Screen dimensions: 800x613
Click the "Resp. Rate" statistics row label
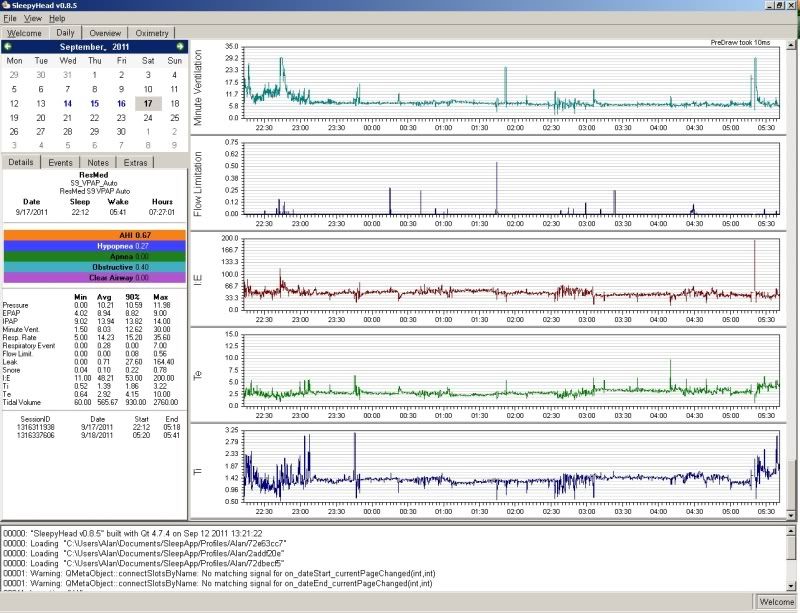coord(18,337)
